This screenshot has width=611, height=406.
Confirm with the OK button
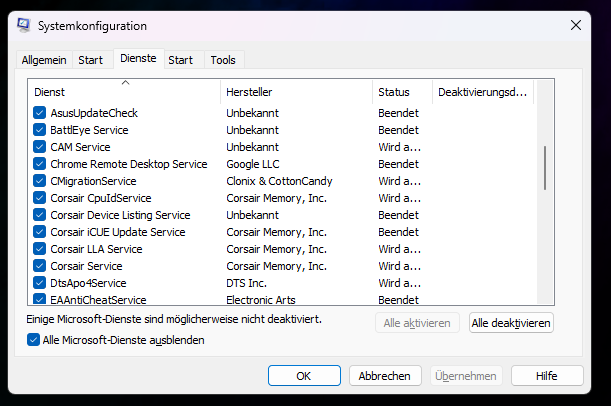[x=304, y=376]
